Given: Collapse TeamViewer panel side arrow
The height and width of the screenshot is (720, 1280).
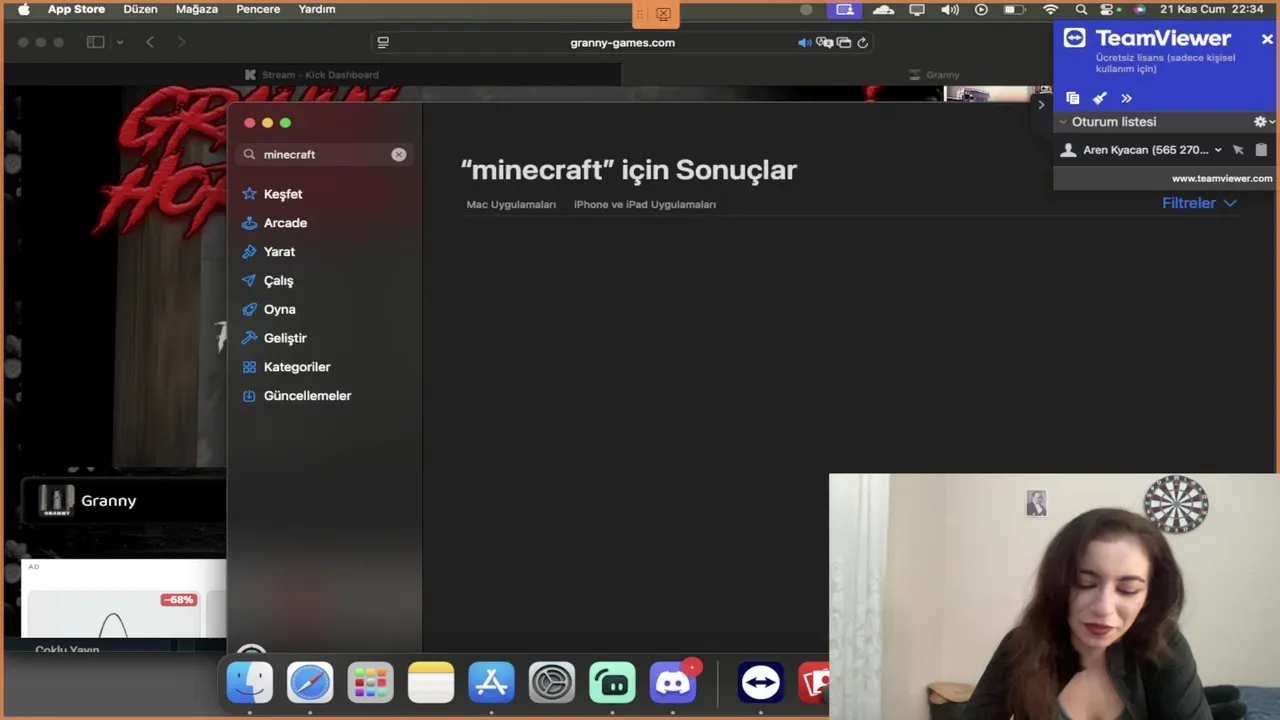Looking at the screenshot, I should (x=1041, y=104).
